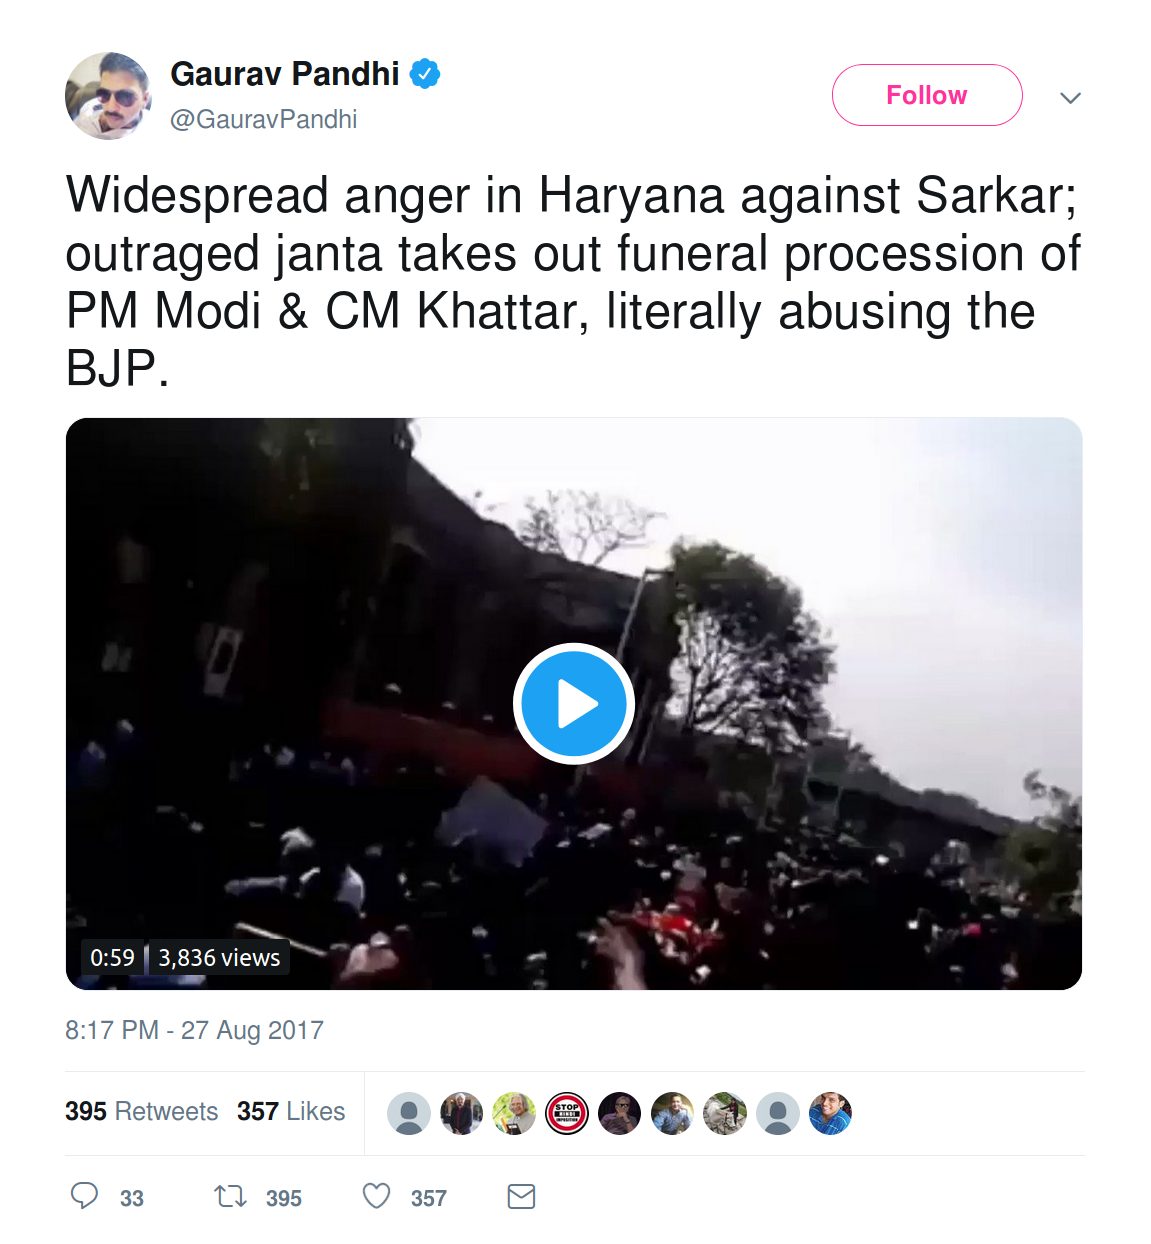
Task: Open Gaurav Pandhi's profile picture
Action: pos(108,96)
